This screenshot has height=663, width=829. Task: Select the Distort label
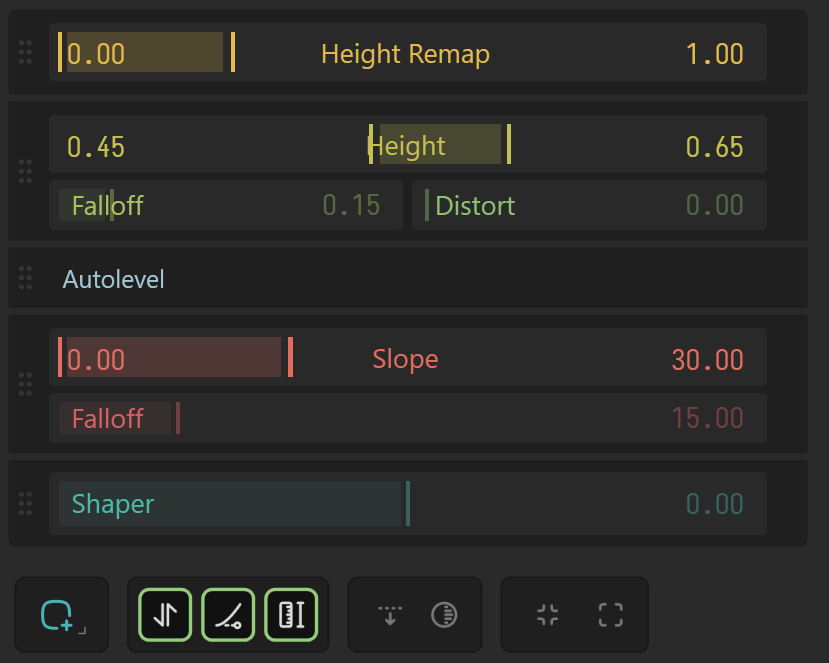coord(475,205)
